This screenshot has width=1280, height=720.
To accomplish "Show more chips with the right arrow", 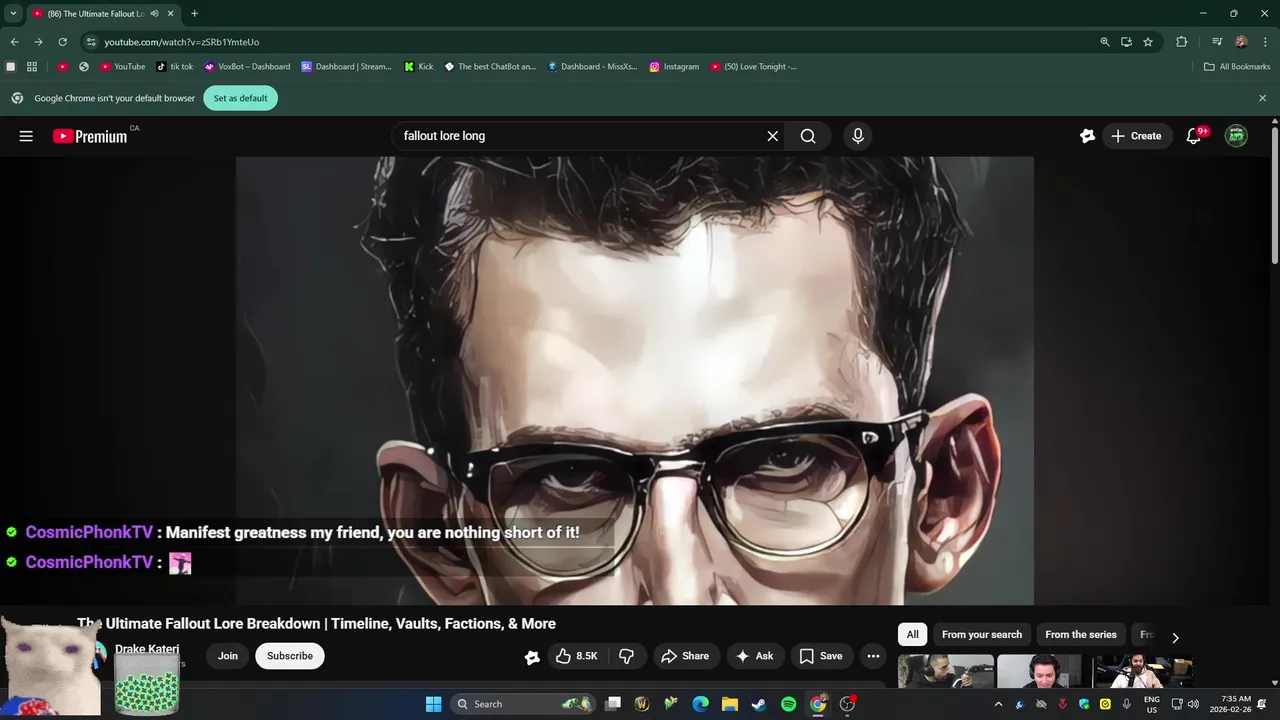I will pyautogui.click(x=1175, y=637).
